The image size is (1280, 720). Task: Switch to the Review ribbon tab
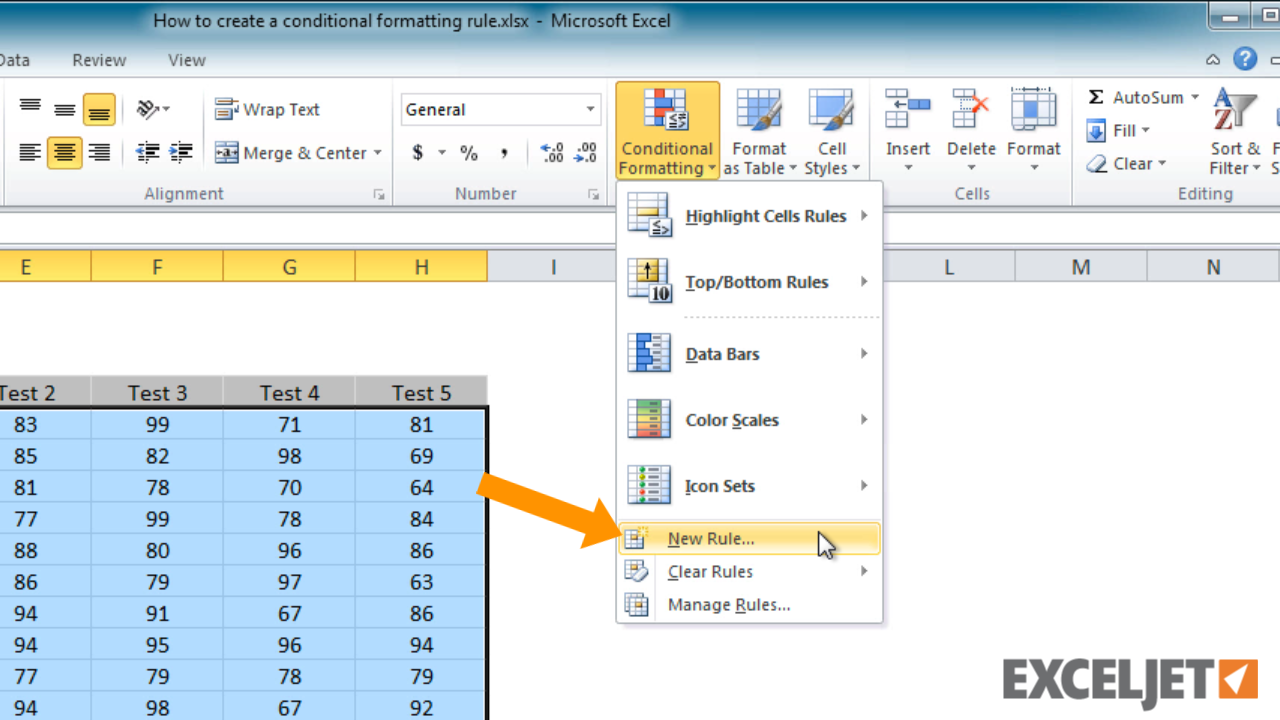(x=98, y=60)
